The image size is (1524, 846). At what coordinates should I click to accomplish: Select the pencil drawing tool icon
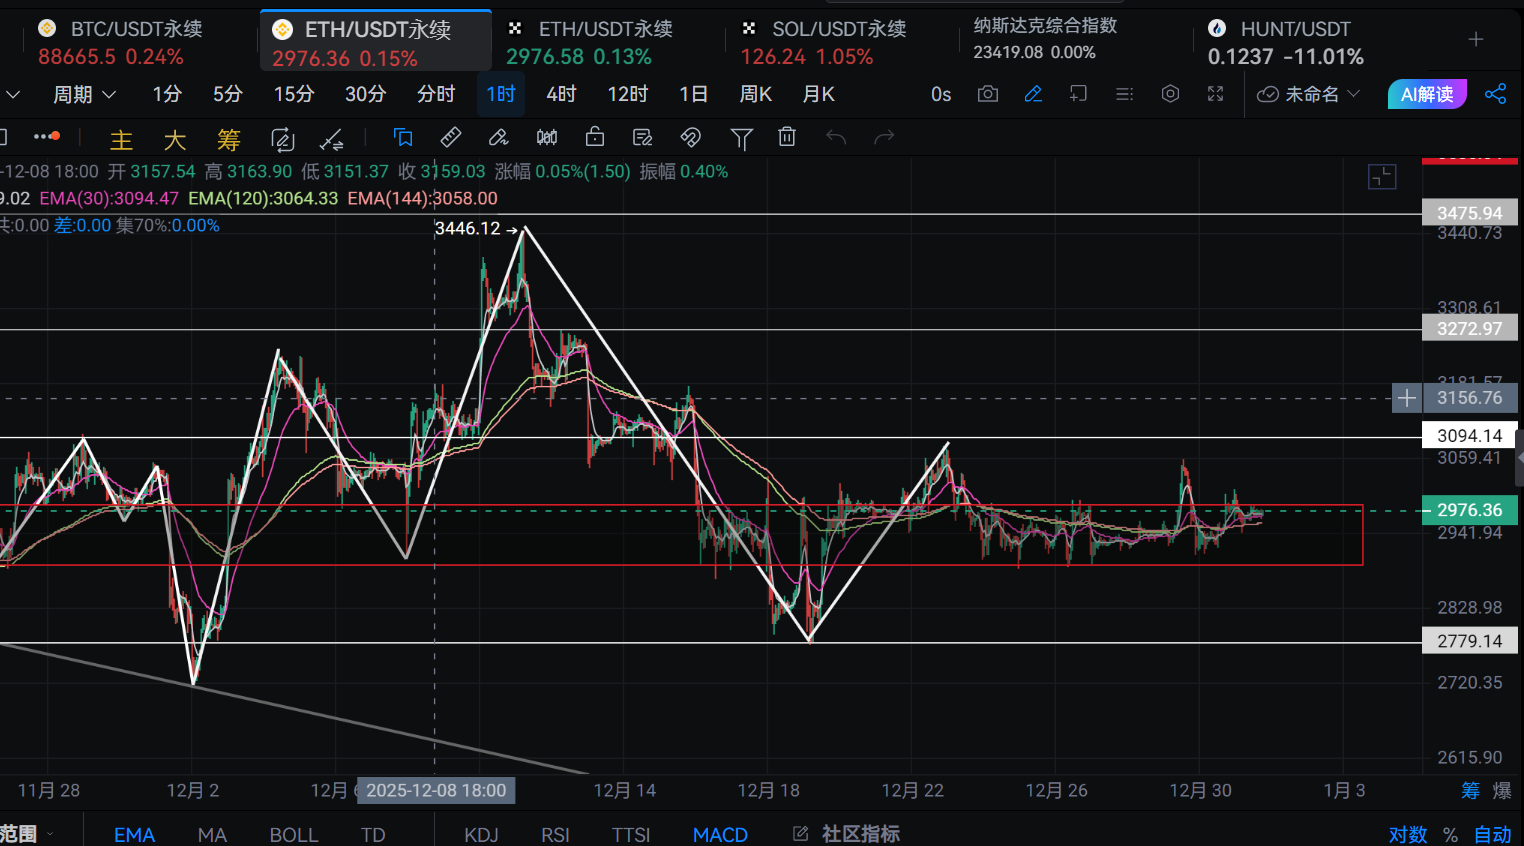pos(1033,94)
